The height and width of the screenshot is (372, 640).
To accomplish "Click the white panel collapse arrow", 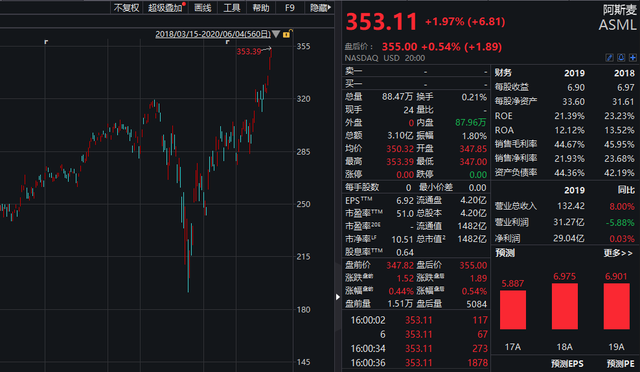I will point(338,297).
